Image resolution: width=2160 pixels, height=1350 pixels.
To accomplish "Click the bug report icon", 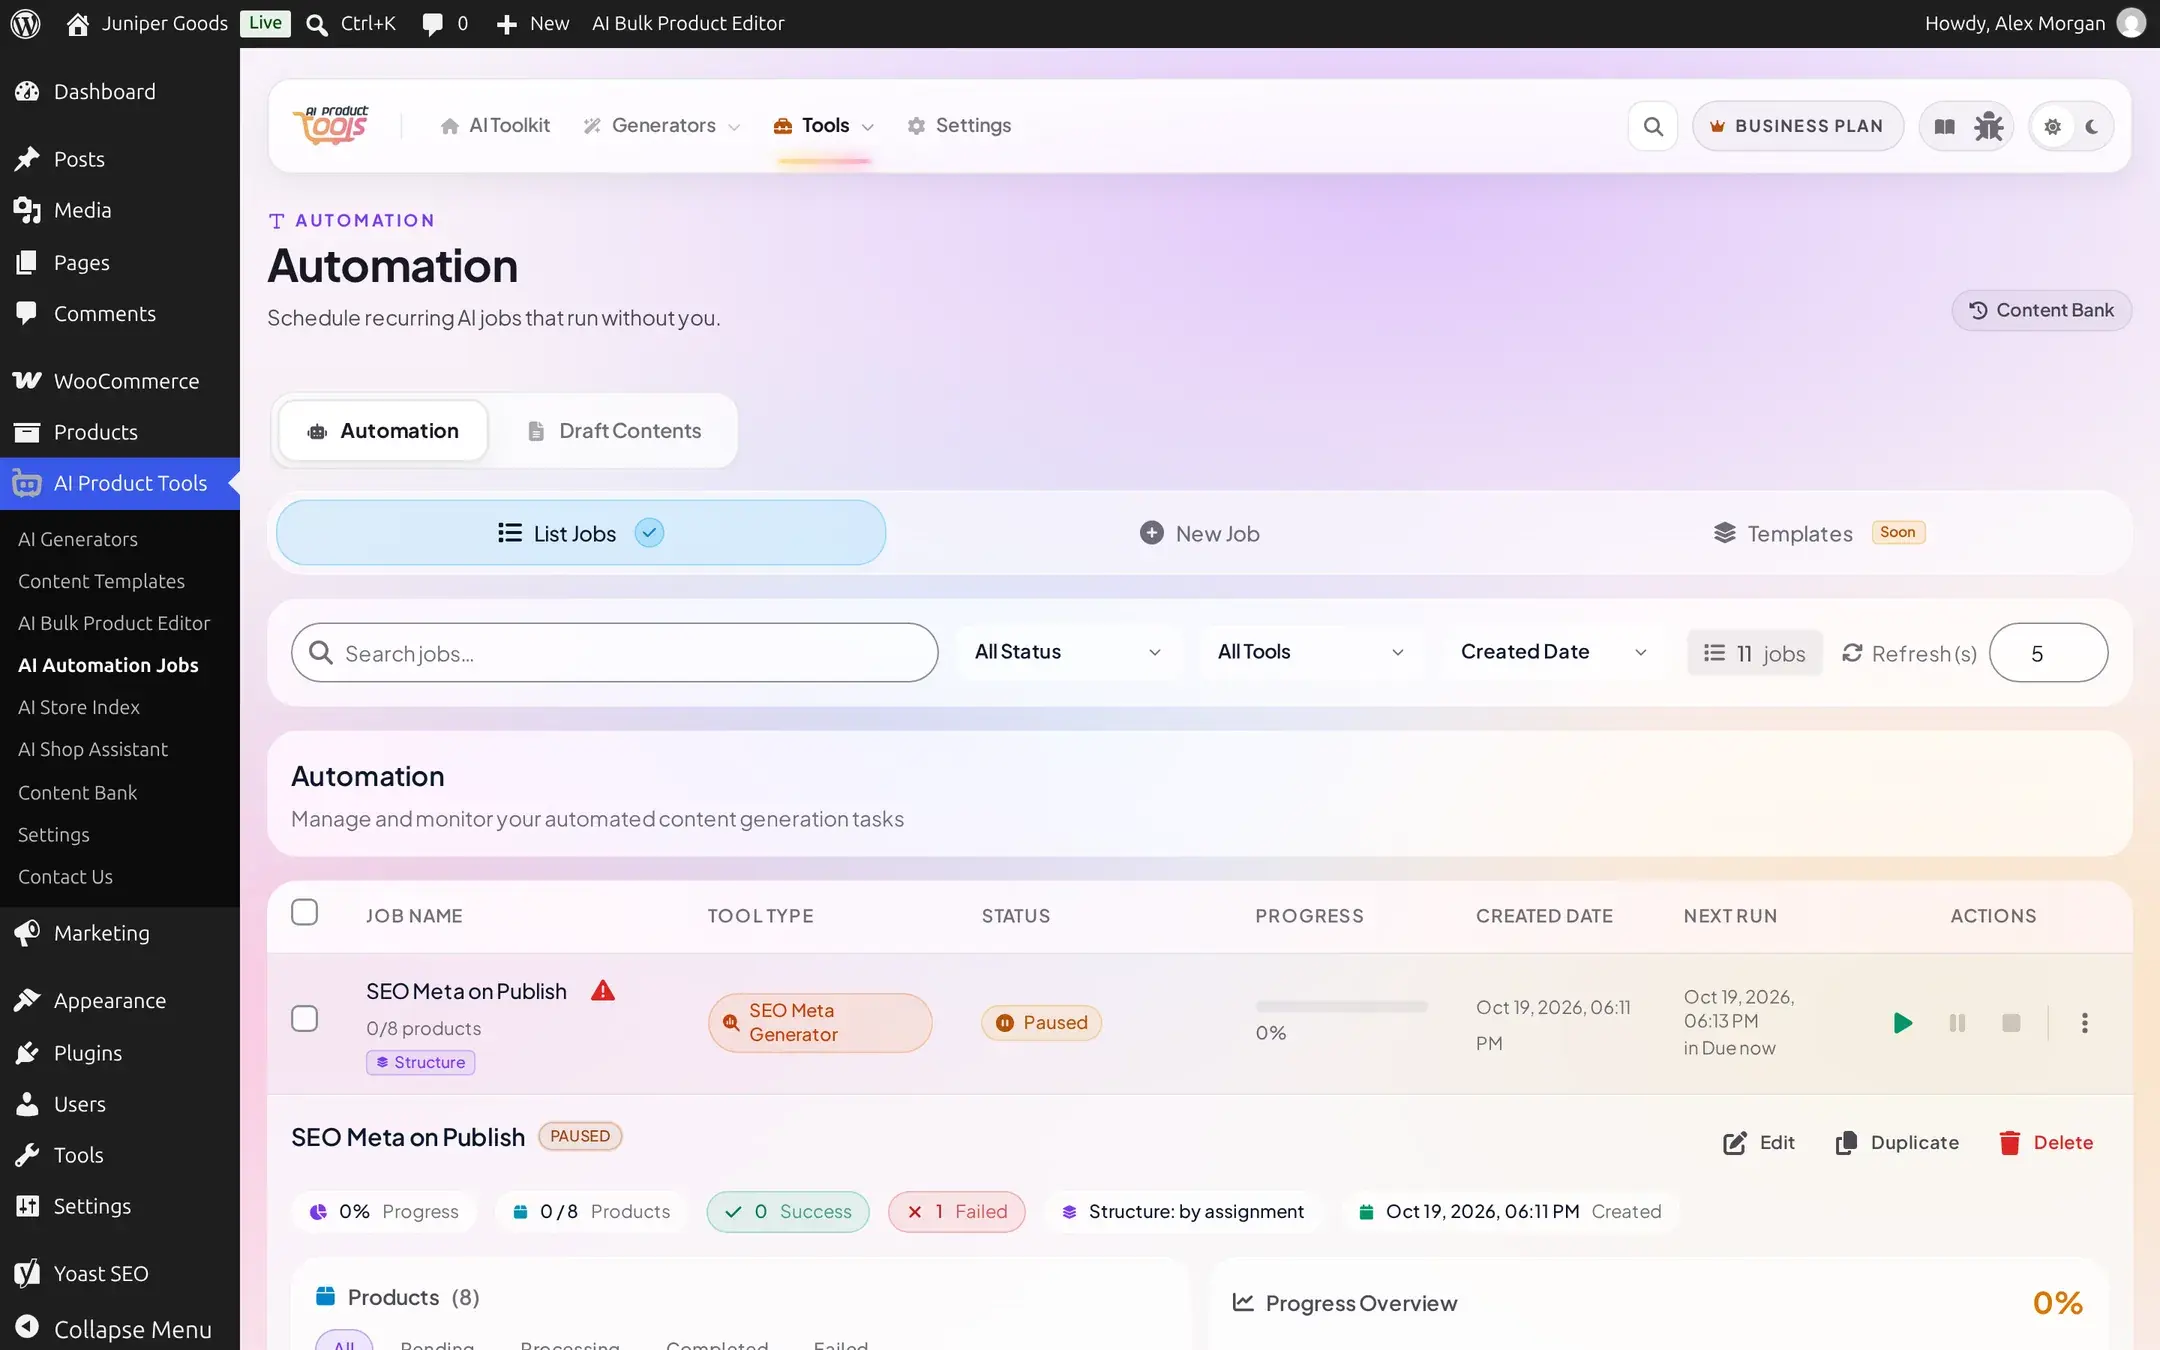I will 1988,126.
